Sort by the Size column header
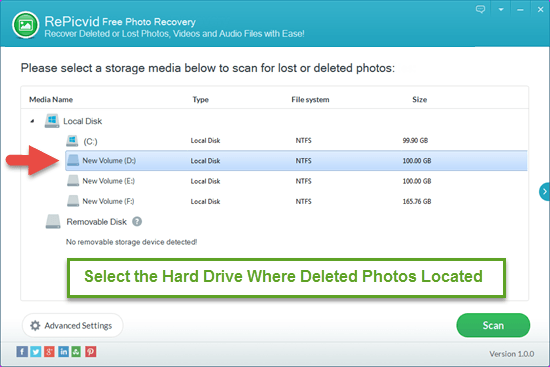The width and height of the screenshot is (550, 367). tap(420, 100)
